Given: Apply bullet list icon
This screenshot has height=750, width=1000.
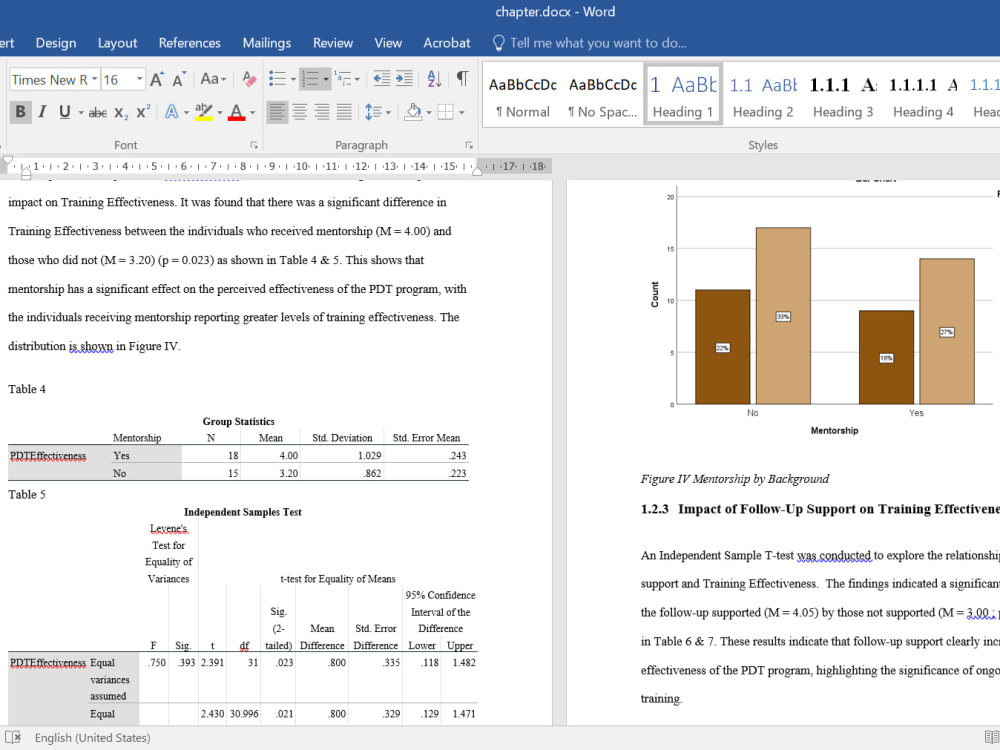Looking at the screenshot, I should coord(277,79).
